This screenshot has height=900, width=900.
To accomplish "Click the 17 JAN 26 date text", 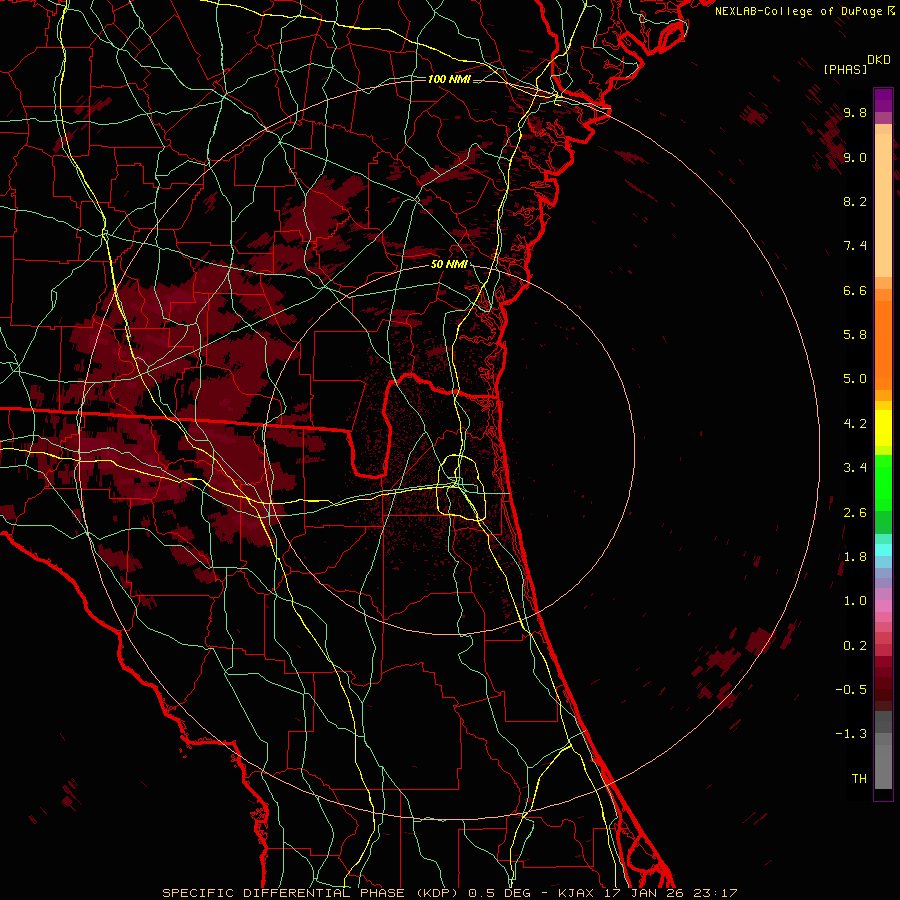I will click(x=643, y=893).
